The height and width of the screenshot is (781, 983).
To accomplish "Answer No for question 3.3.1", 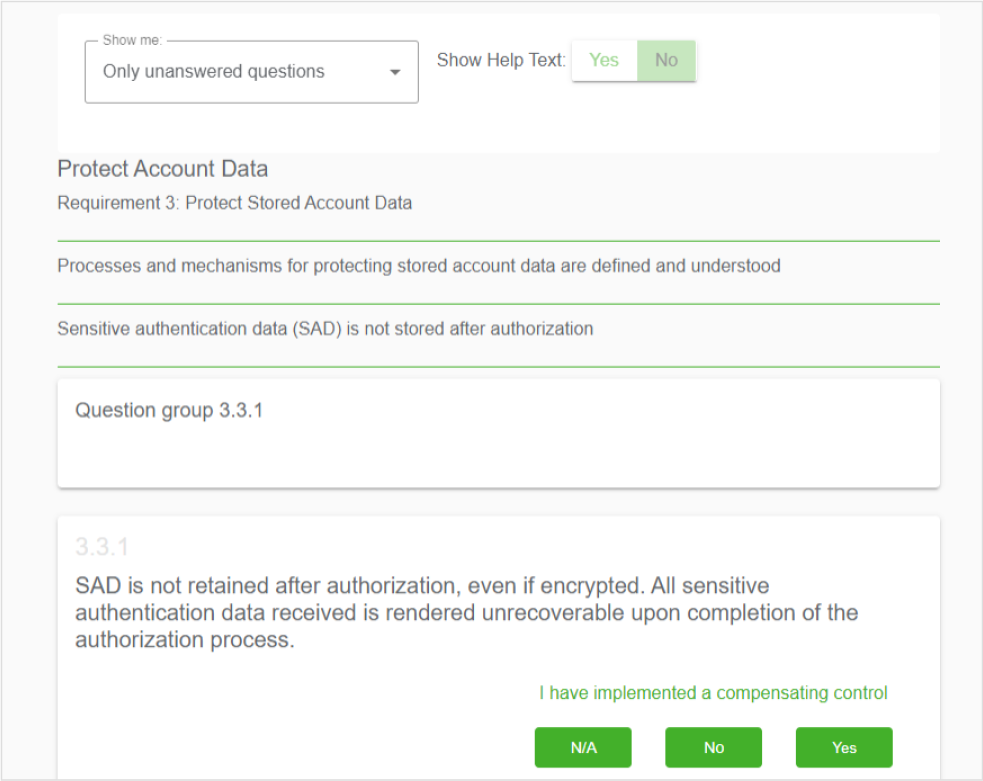I will [713, 747].
